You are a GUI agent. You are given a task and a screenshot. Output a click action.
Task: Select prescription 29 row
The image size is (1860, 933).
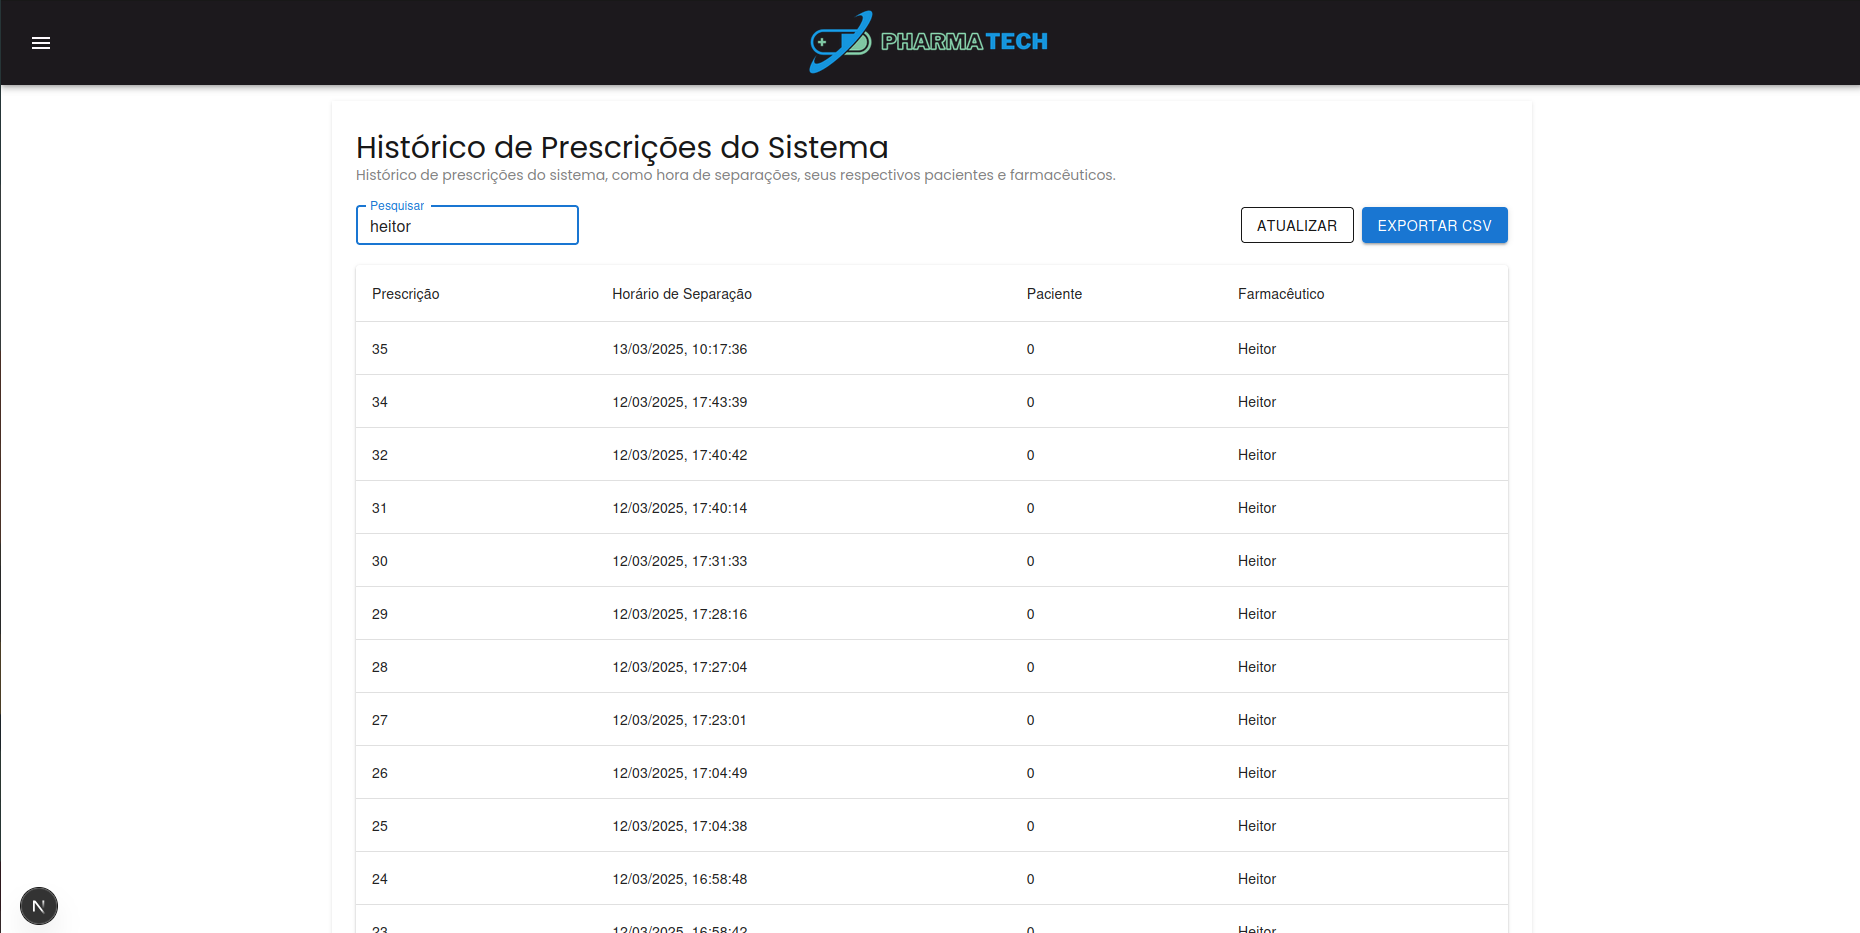click(x=932, y=614)
